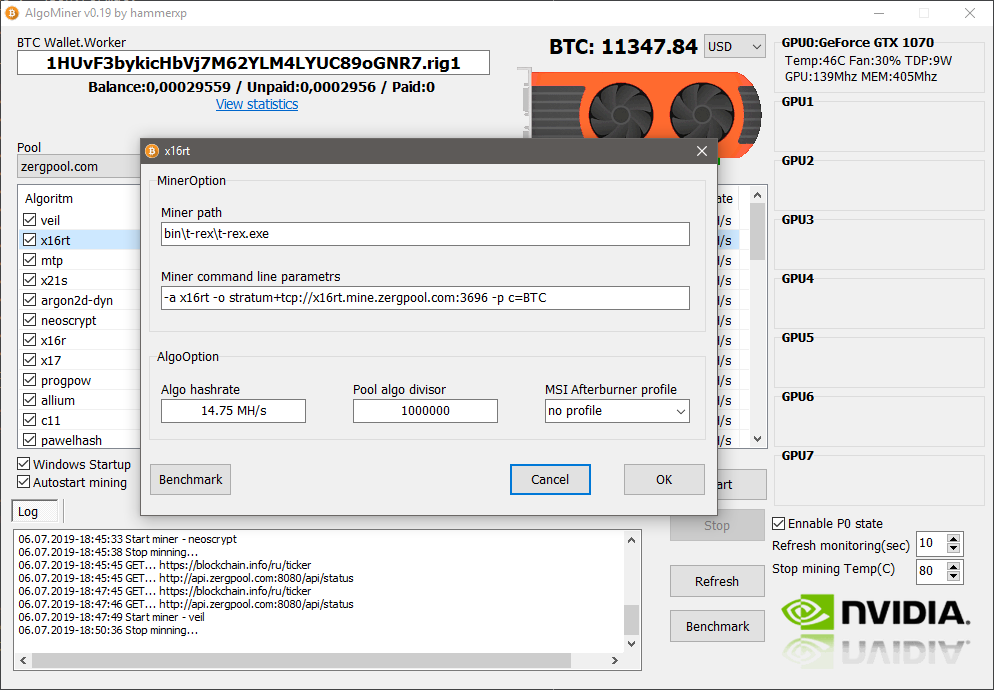Open View statistics link
Image resolution: width=994 pixels, height=690 pixels.
257,104
